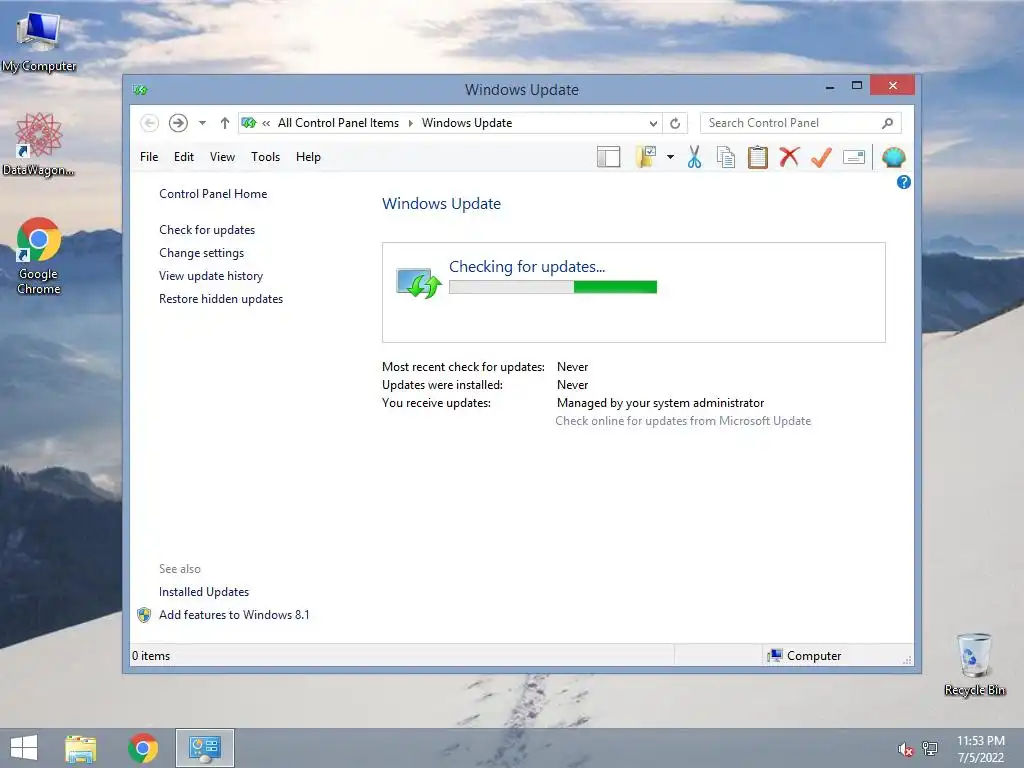
Task: Click the Control Panel taskbar button
Action: [204, 748]
